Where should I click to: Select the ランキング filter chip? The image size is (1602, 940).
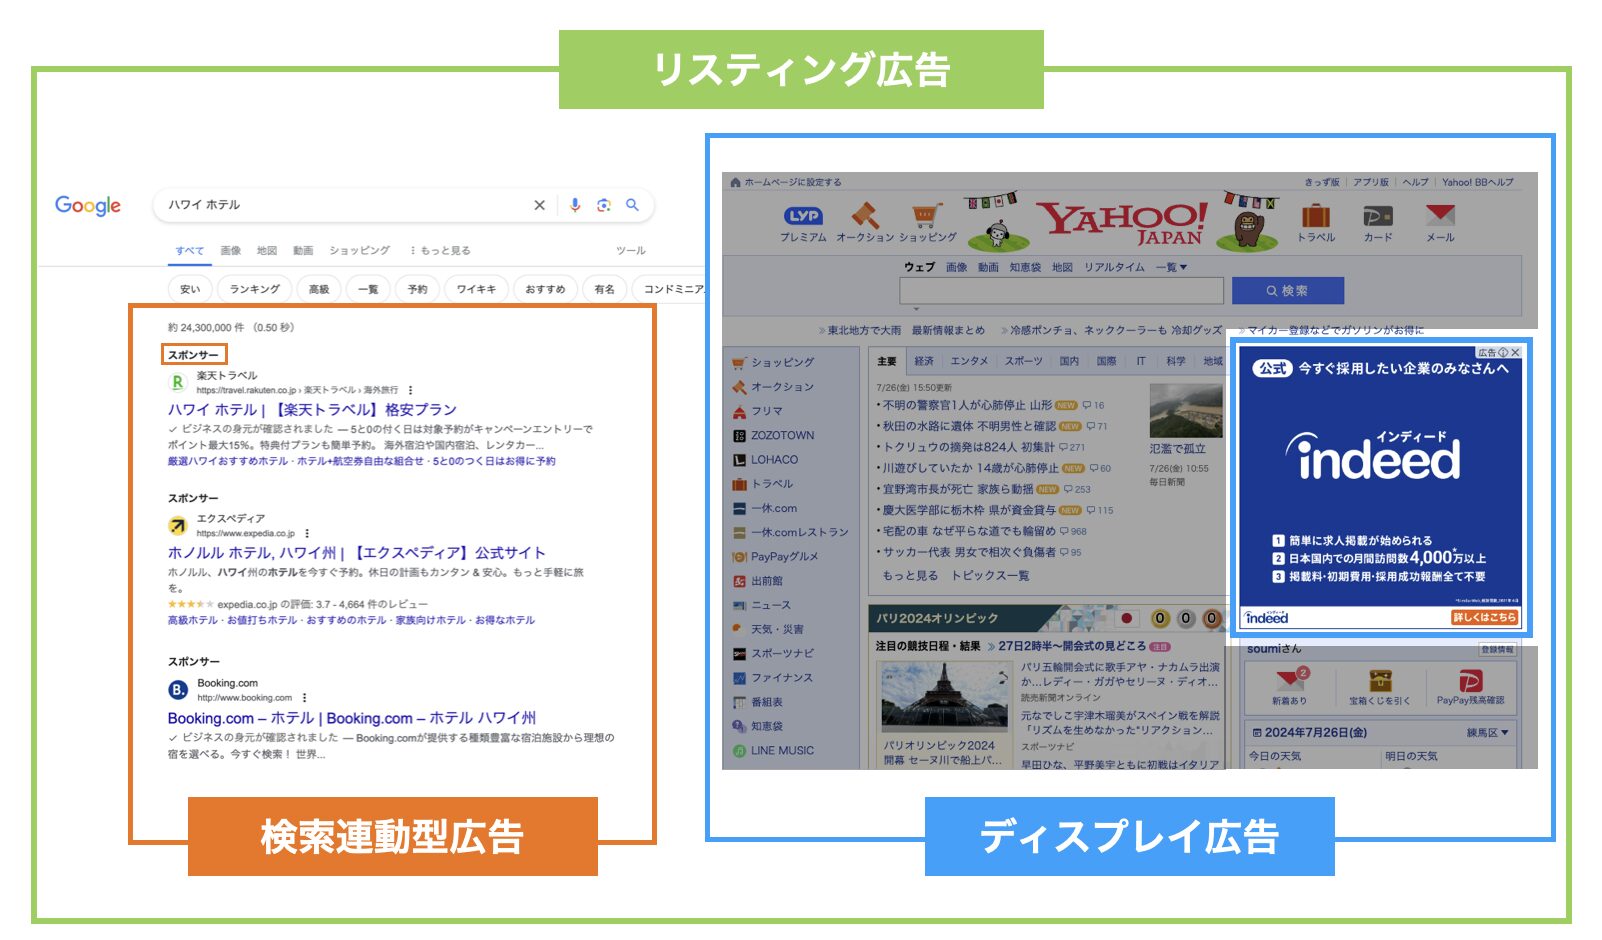[255, 289]
